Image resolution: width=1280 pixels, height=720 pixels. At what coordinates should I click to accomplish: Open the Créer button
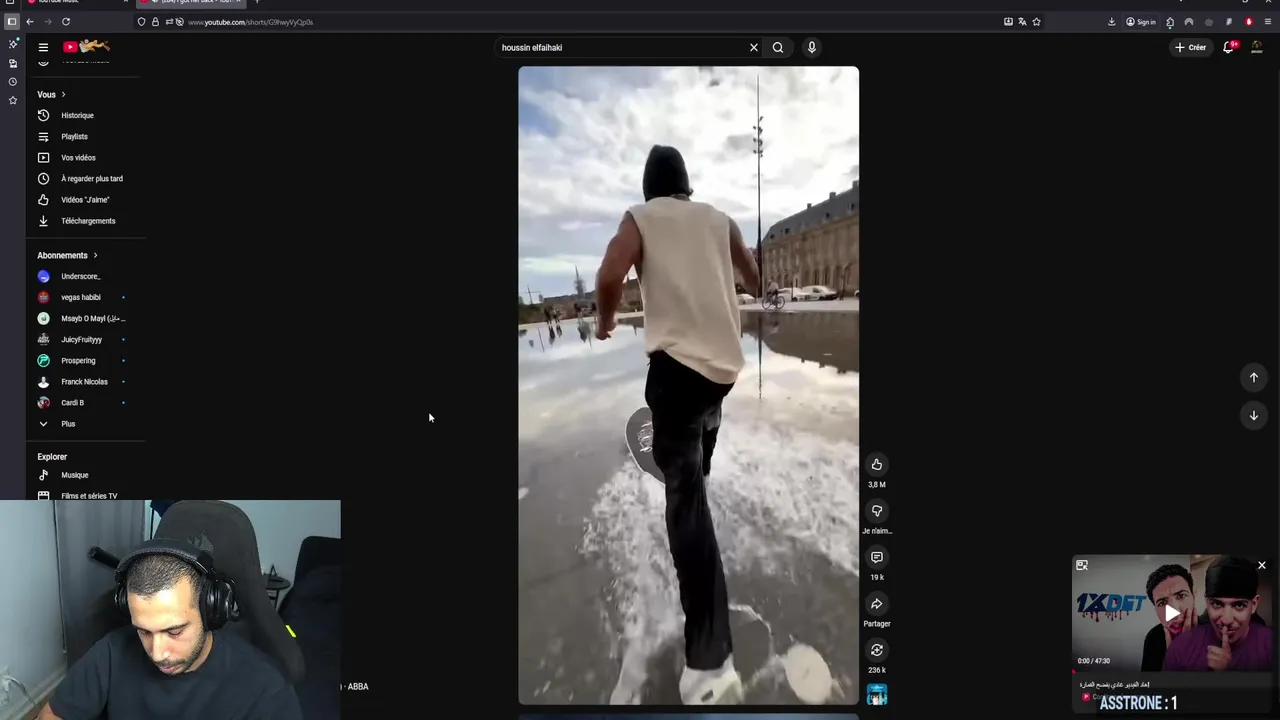pos(1190,47)
